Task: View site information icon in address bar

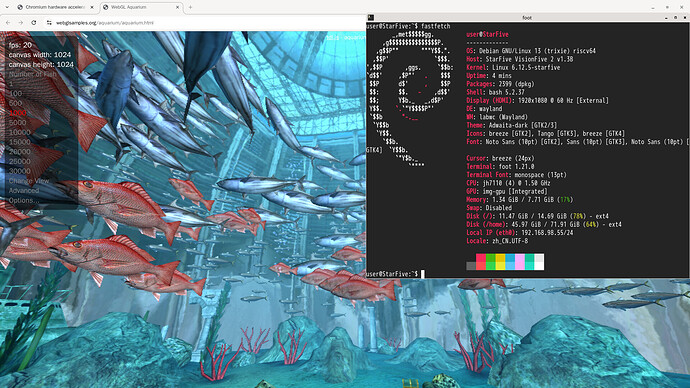Action: [x=49, y=22]
